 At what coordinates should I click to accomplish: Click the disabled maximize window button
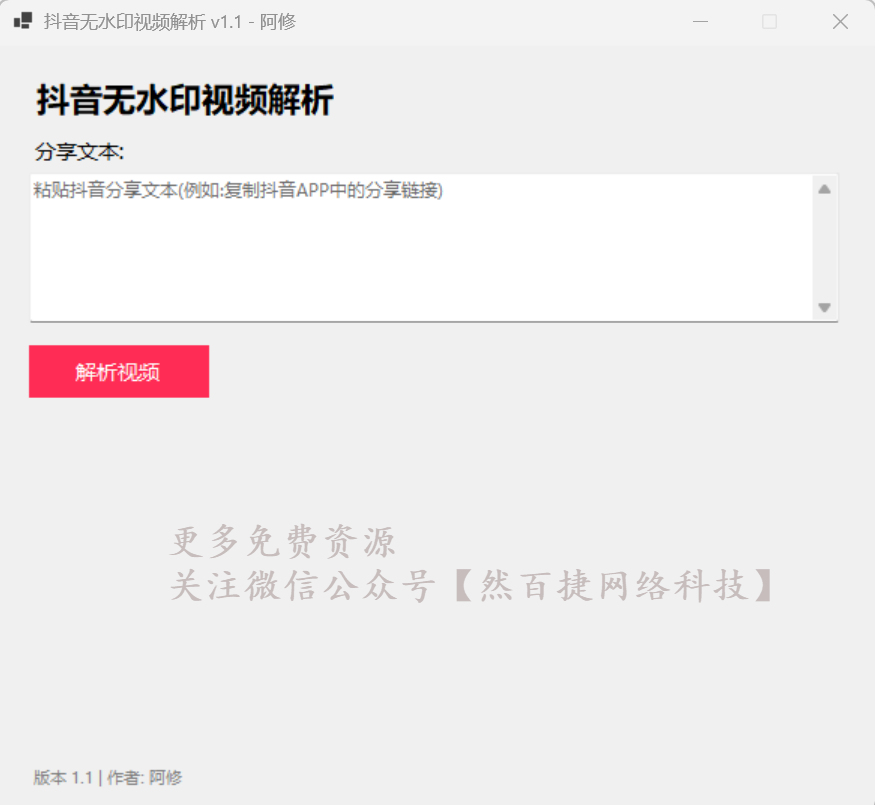pyautogui.click(x=770, y=22)
